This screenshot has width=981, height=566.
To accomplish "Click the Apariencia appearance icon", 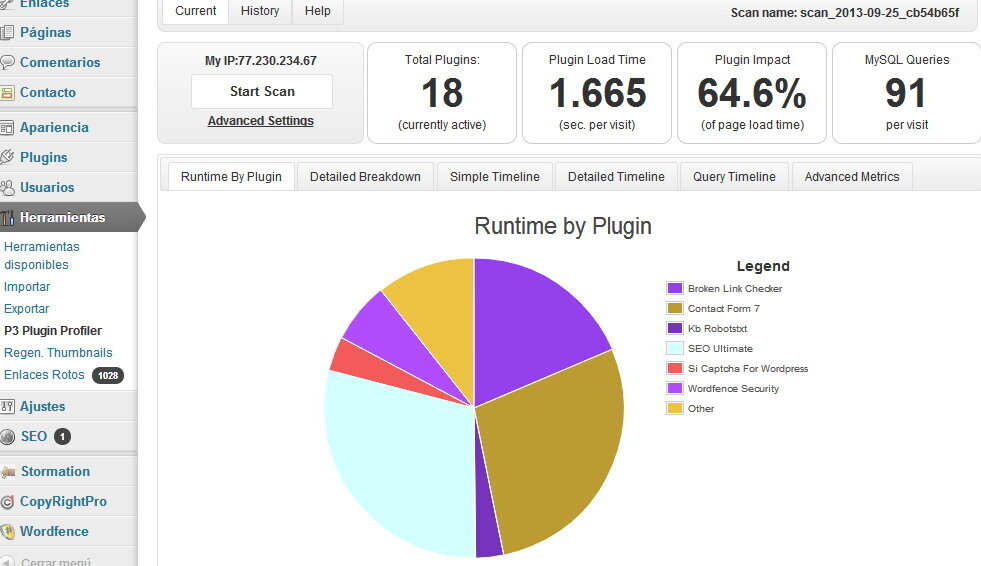I will tap(7, 128).
